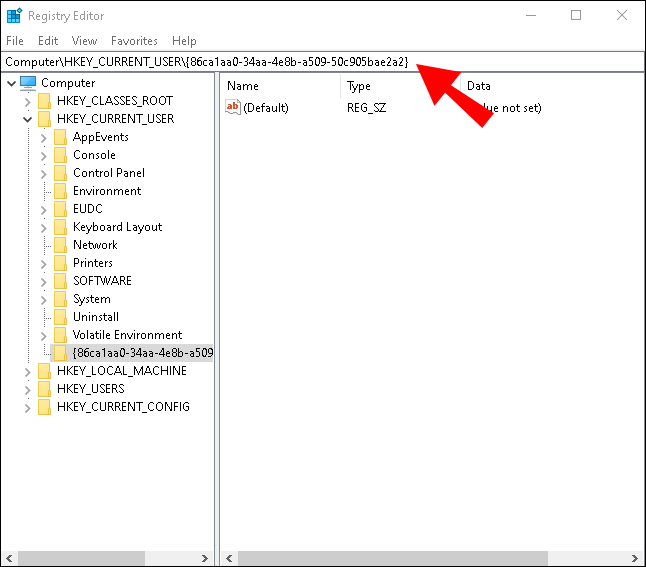The width and height of the screenshot is (646, 567).
Task: Expand HKEY_LOCAL_MACHINE chevron
Action: pyautogui.click(x=28, y=372)
